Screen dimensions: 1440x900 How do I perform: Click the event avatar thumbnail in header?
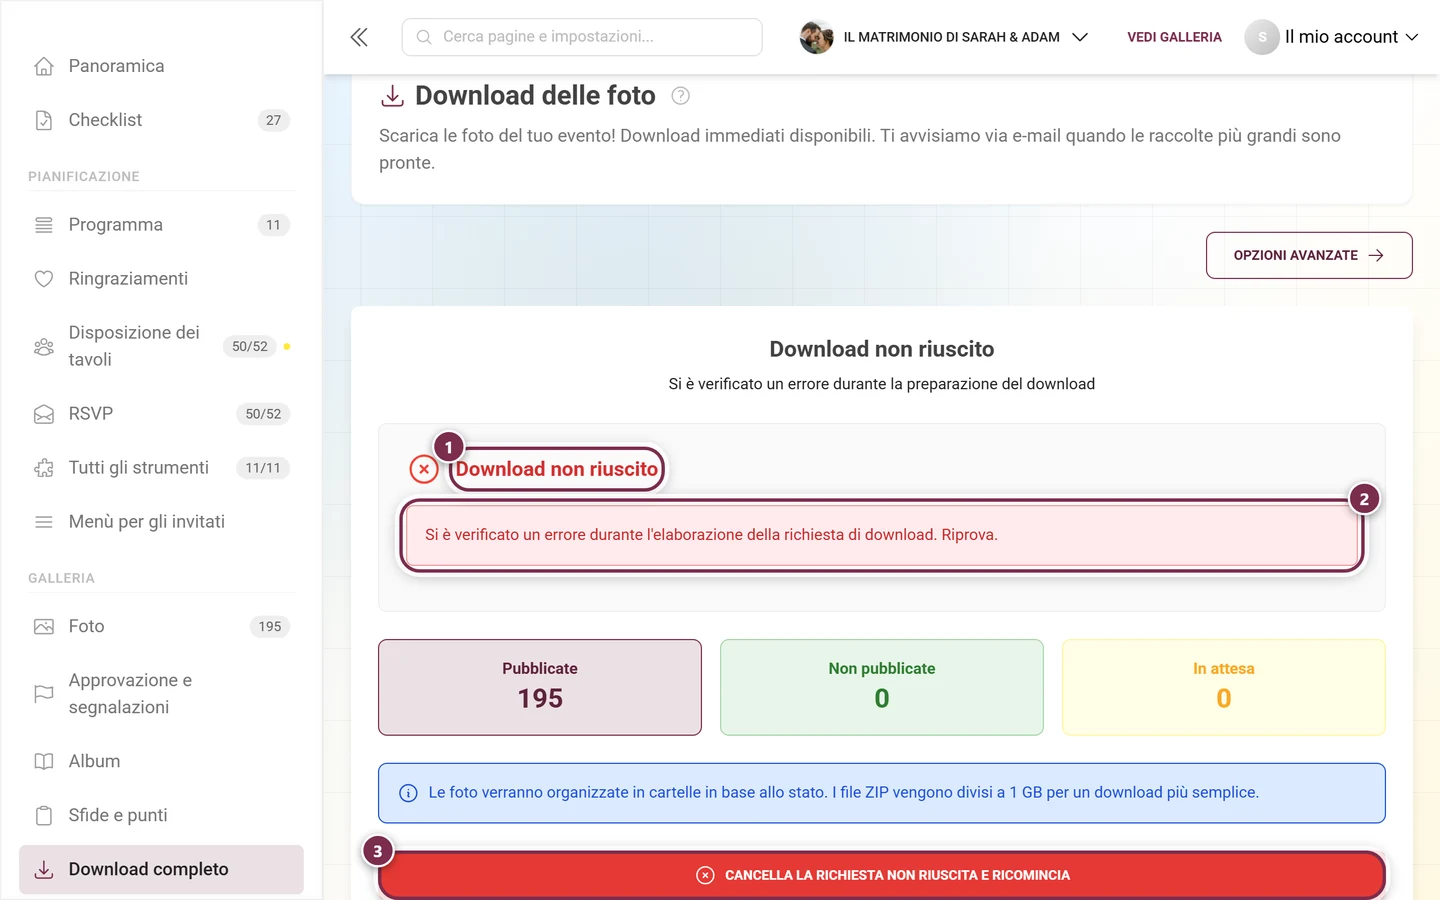(x=816, y=37)
